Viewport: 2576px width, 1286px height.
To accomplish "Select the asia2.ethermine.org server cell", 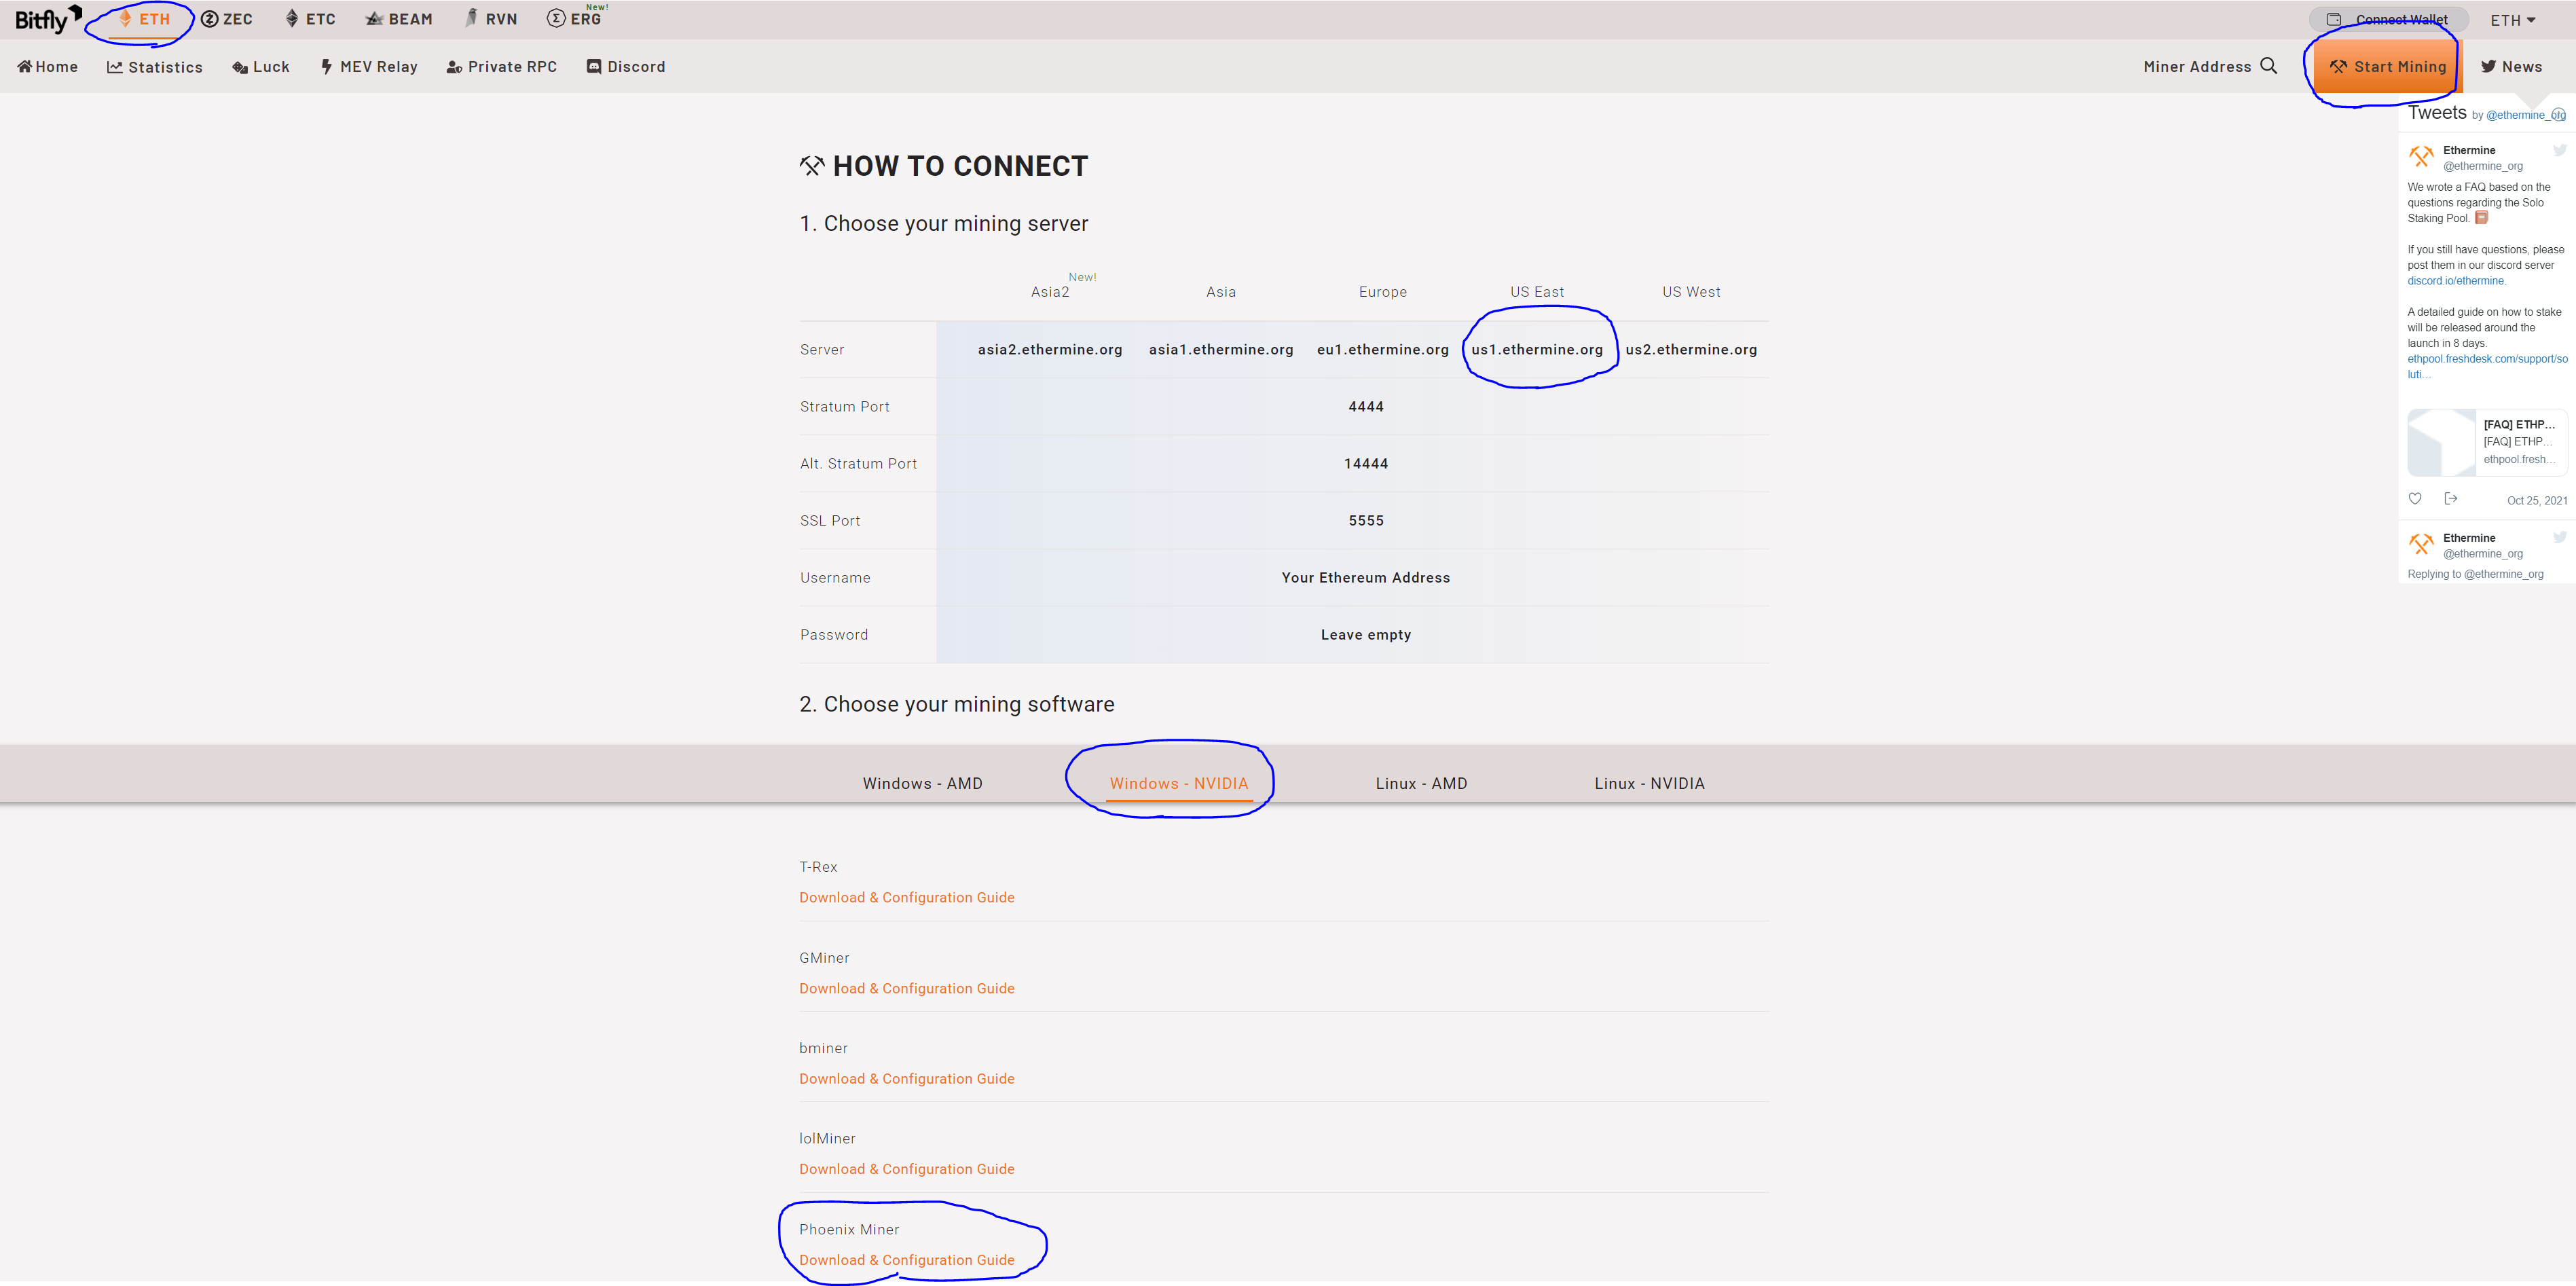I will coord(1050,350).
